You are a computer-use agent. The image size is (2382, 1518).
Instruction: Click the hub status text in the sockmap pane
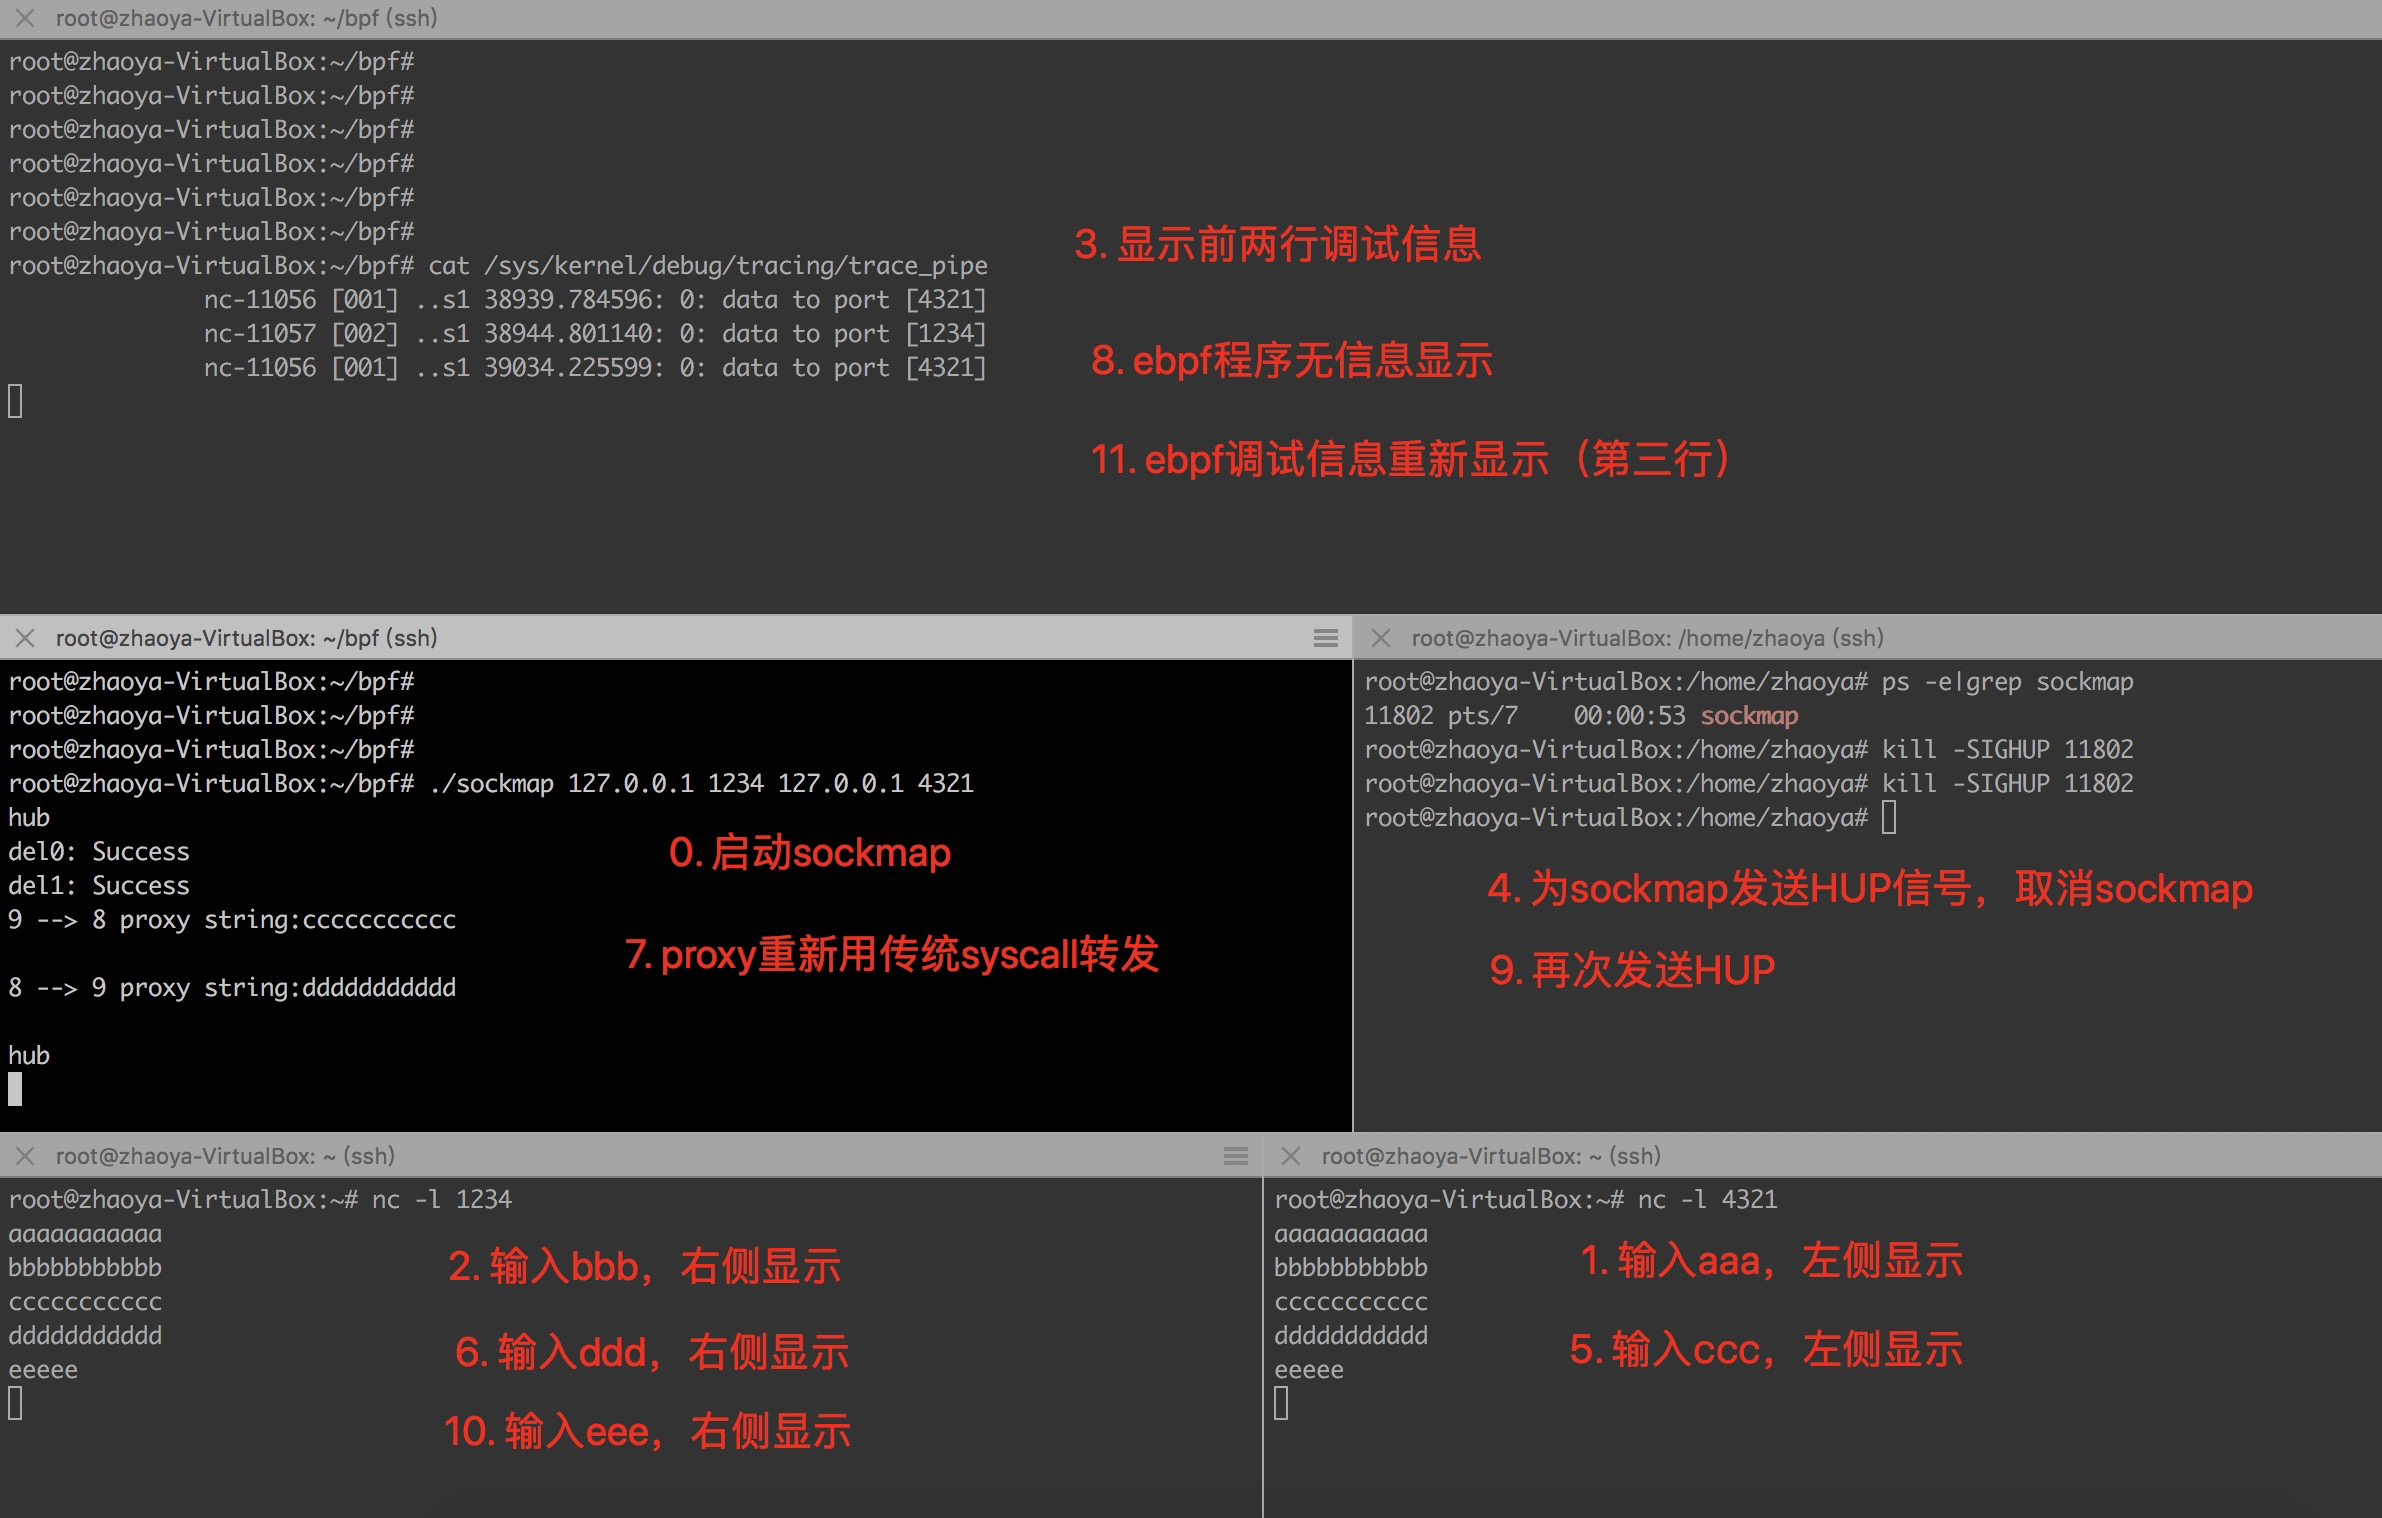27,1054
